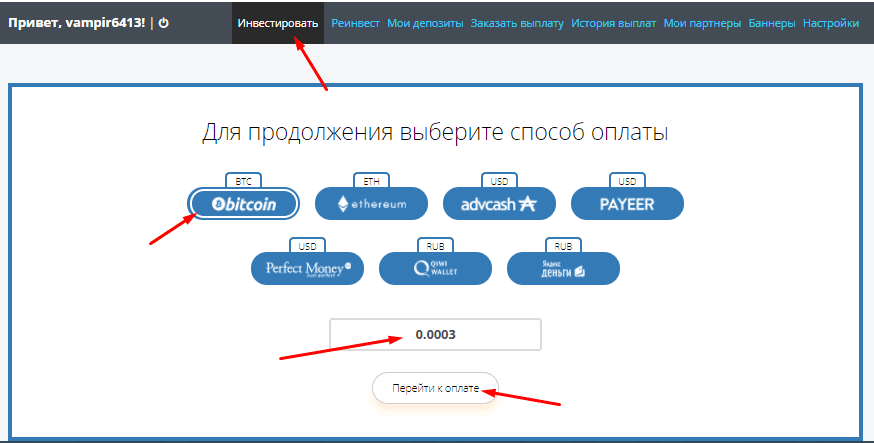Open Настройки settings link
Viewport: 874px width, 443px height.
(x=831, y=23)
